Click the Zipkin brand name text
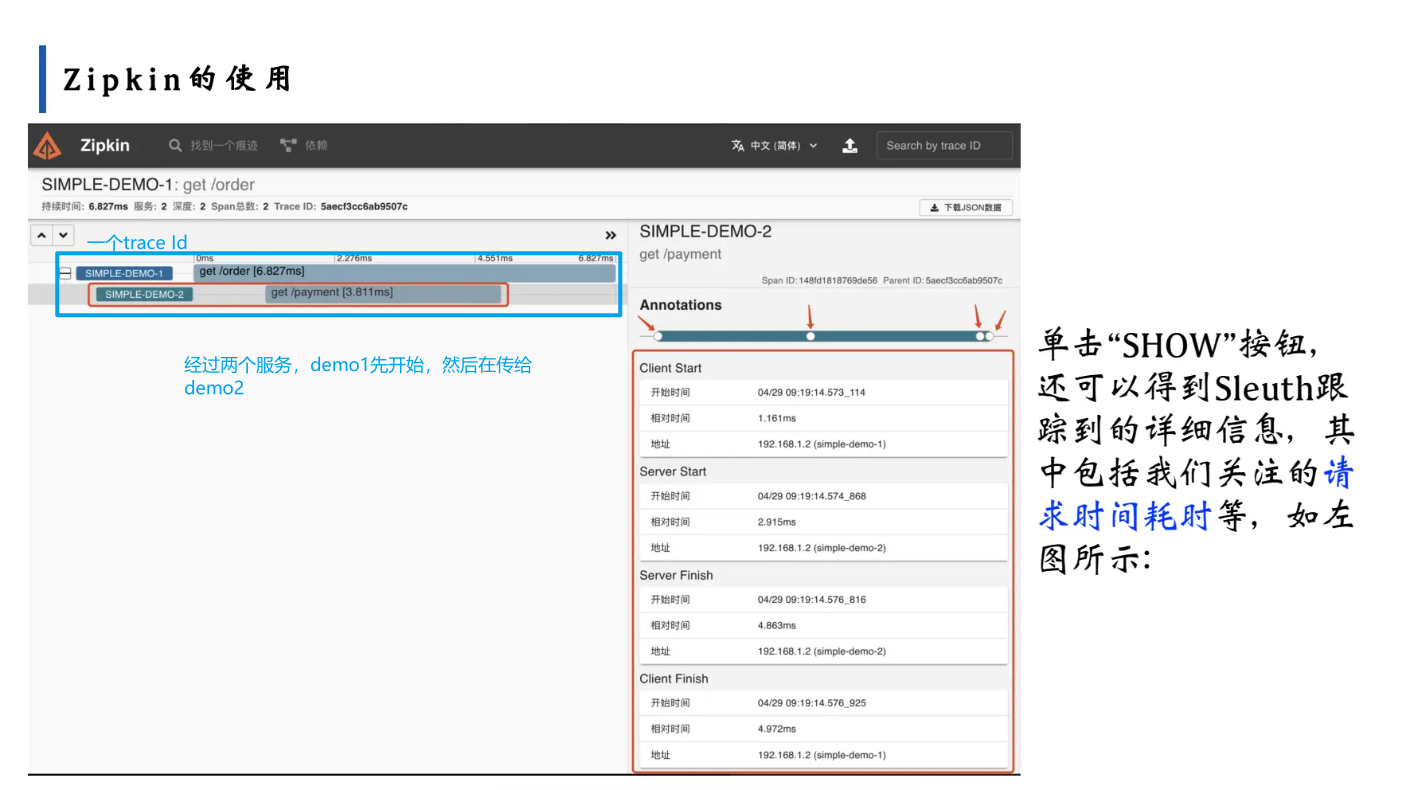Viewport: 1410px width, 790px height. point(105,146)
